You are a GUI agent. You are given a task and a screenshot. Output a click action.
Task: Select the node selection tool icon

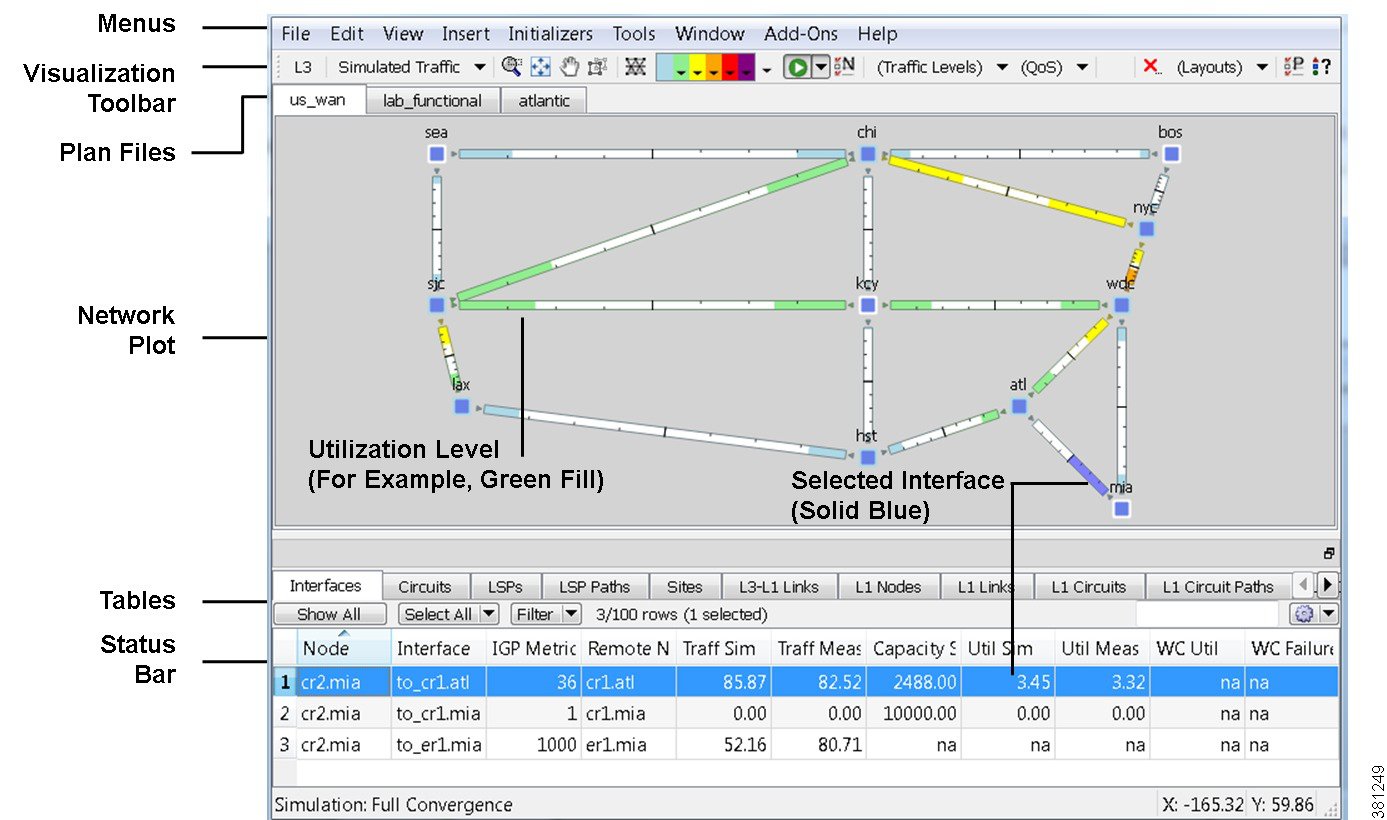coord(597,66)
